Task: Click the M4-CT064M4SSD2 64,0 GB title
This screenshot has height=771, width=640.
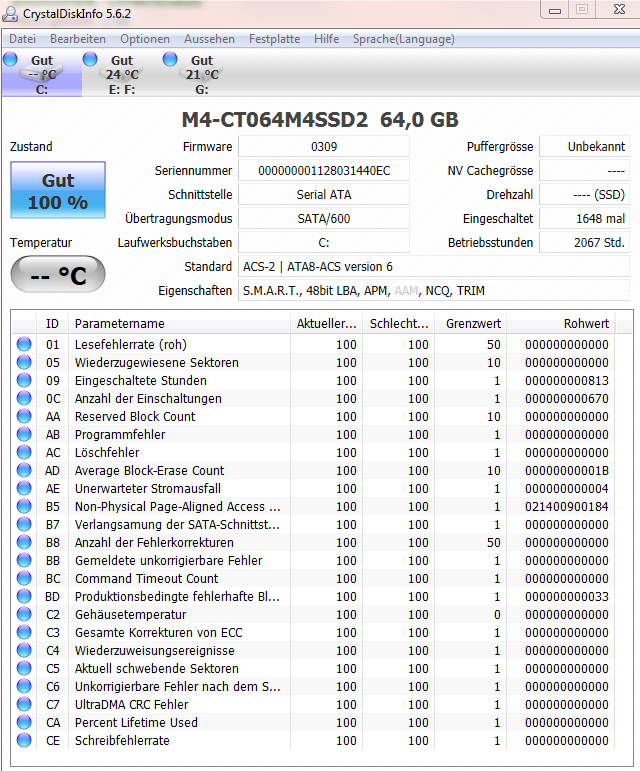Action: pyautogui.click(x=320, y=120)
